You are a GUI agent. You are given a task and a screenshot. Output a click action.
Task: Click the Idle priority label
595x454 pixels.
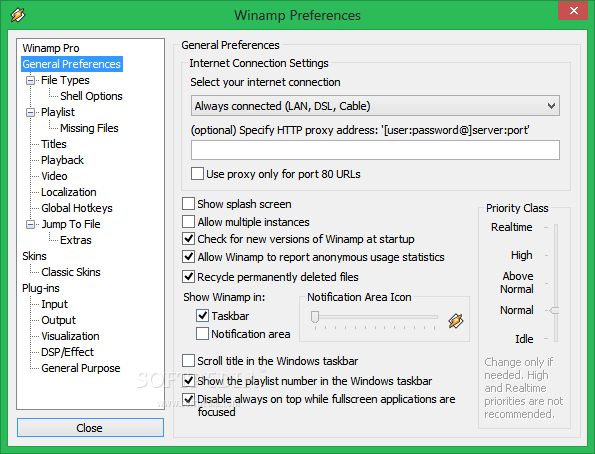(x=524, y=339)
